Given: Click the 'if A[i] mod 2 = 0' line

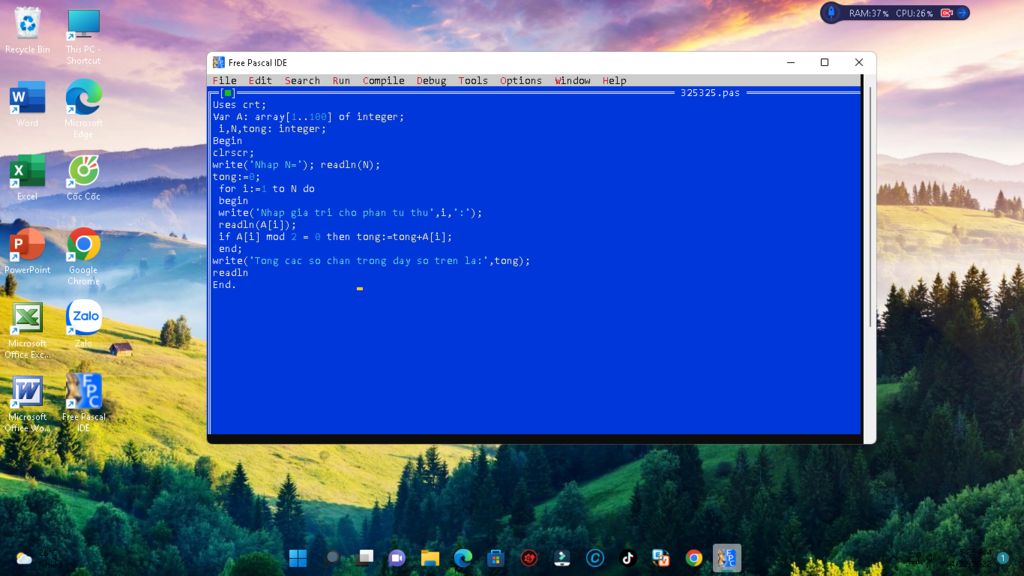Looking at the screenshot, I should coord(335,236).
